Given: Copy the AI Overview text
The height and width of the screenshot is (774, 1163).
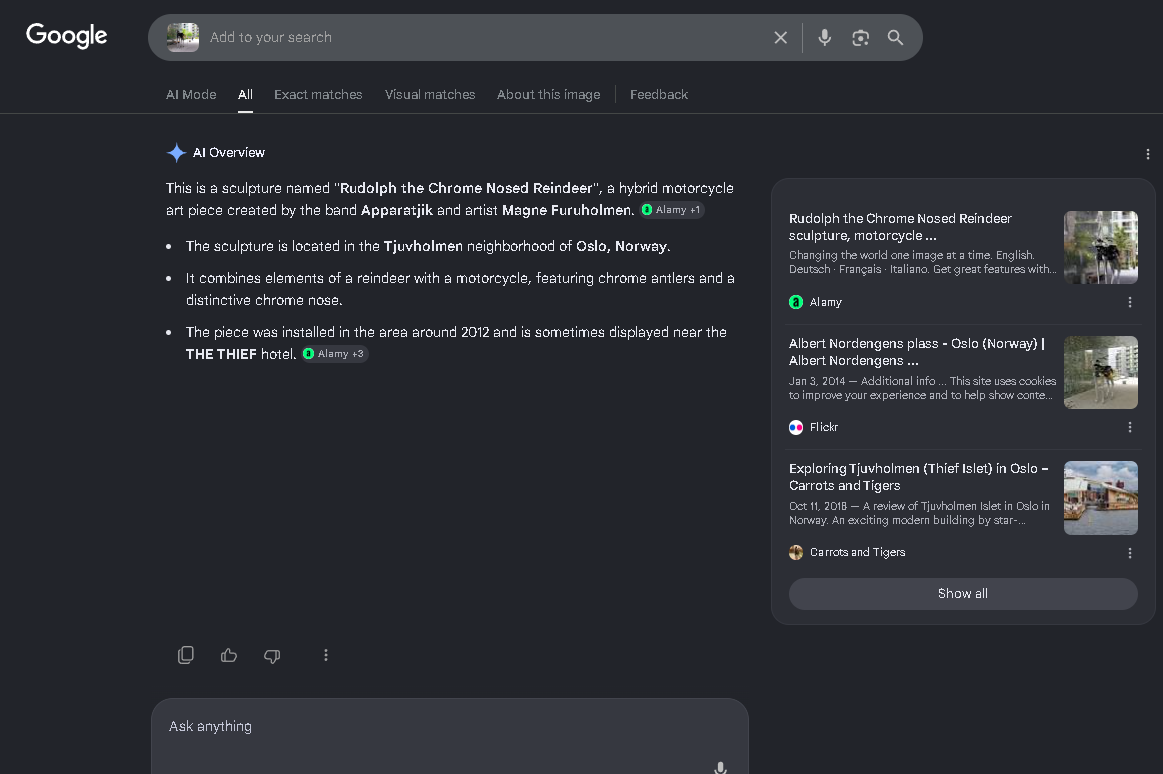Looking at the screenshot, I should pyautogui.click(x=186, y=655).
